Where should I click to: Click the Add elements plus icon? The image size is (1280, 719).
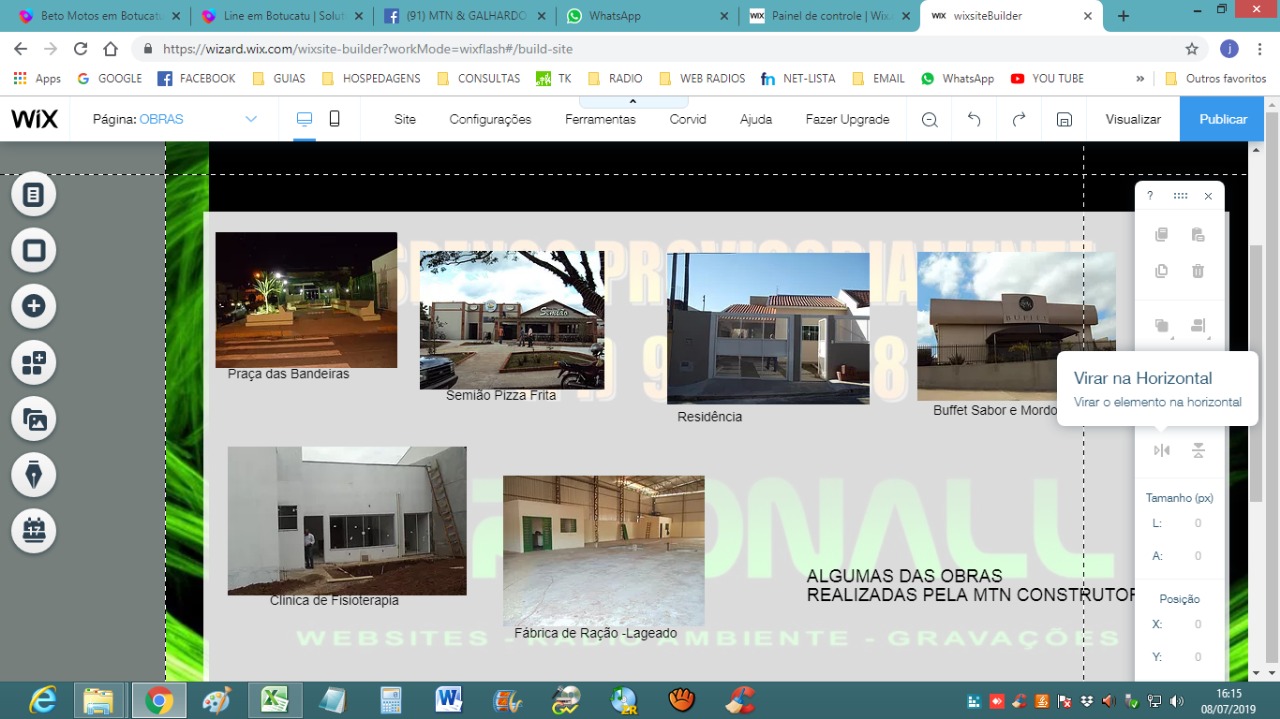pyautogui.click(x=34, y=306)
